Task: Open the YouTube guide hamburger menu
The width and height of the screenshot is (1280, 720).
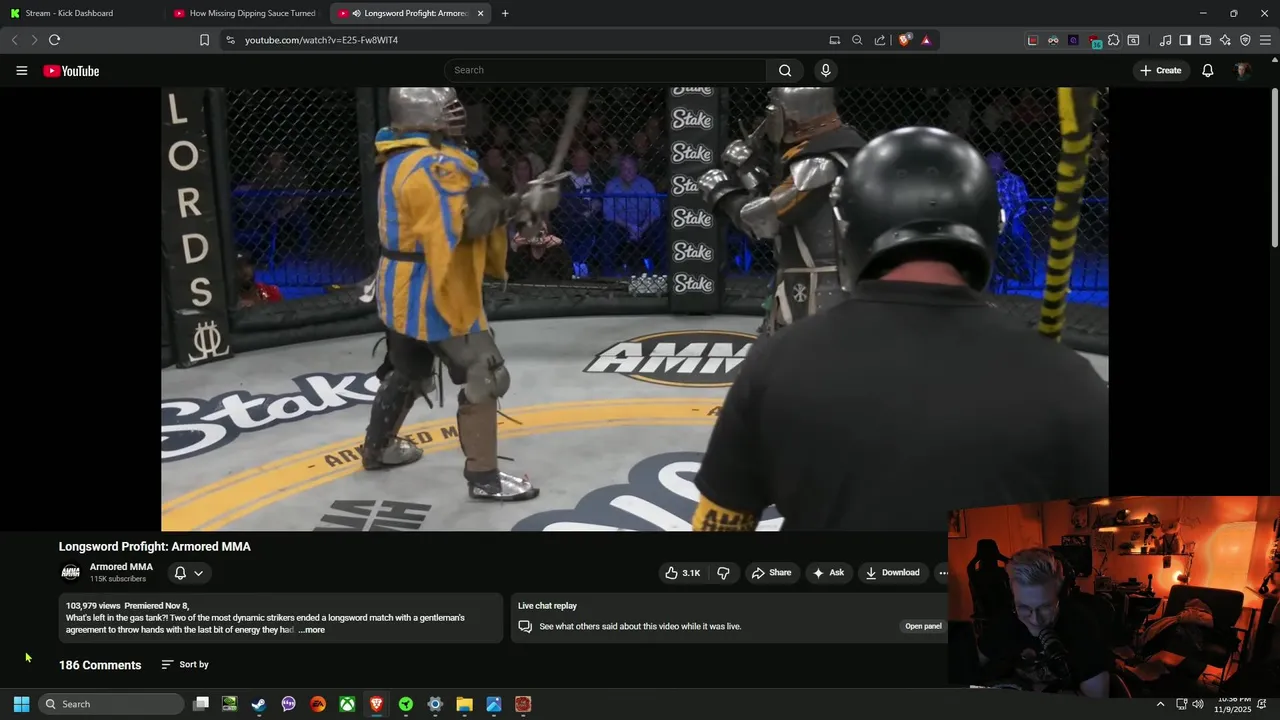Action: (21, 71)
